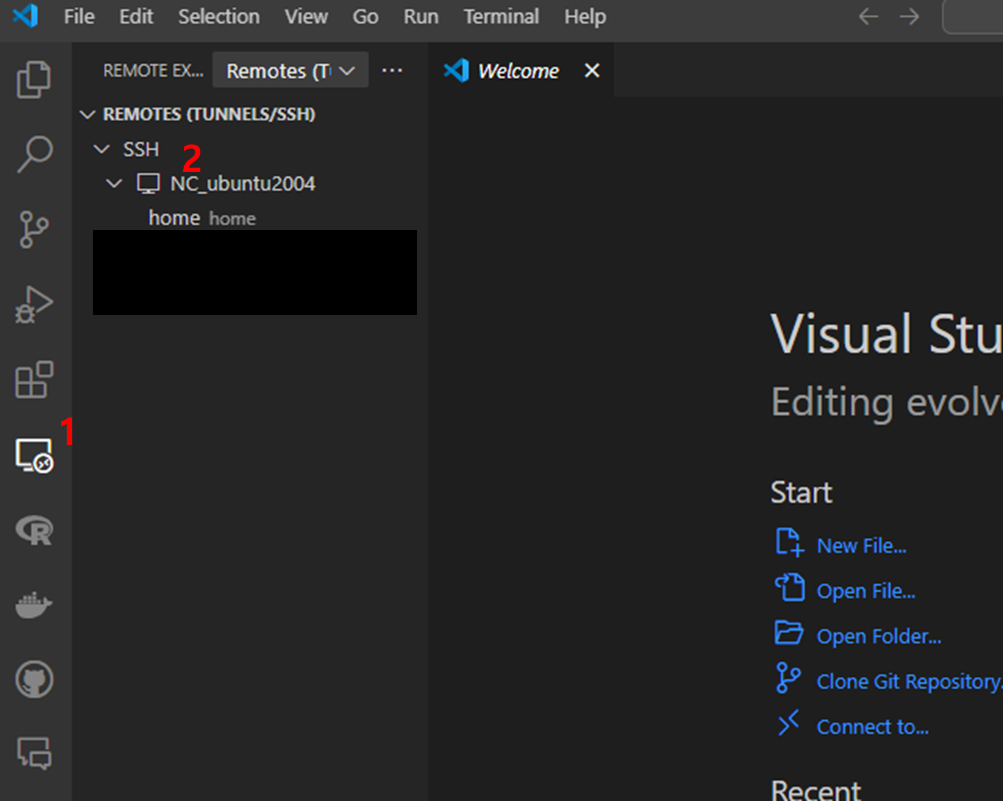
Task: Open the Explorer view in activity bar
Action: pos(34,79)
